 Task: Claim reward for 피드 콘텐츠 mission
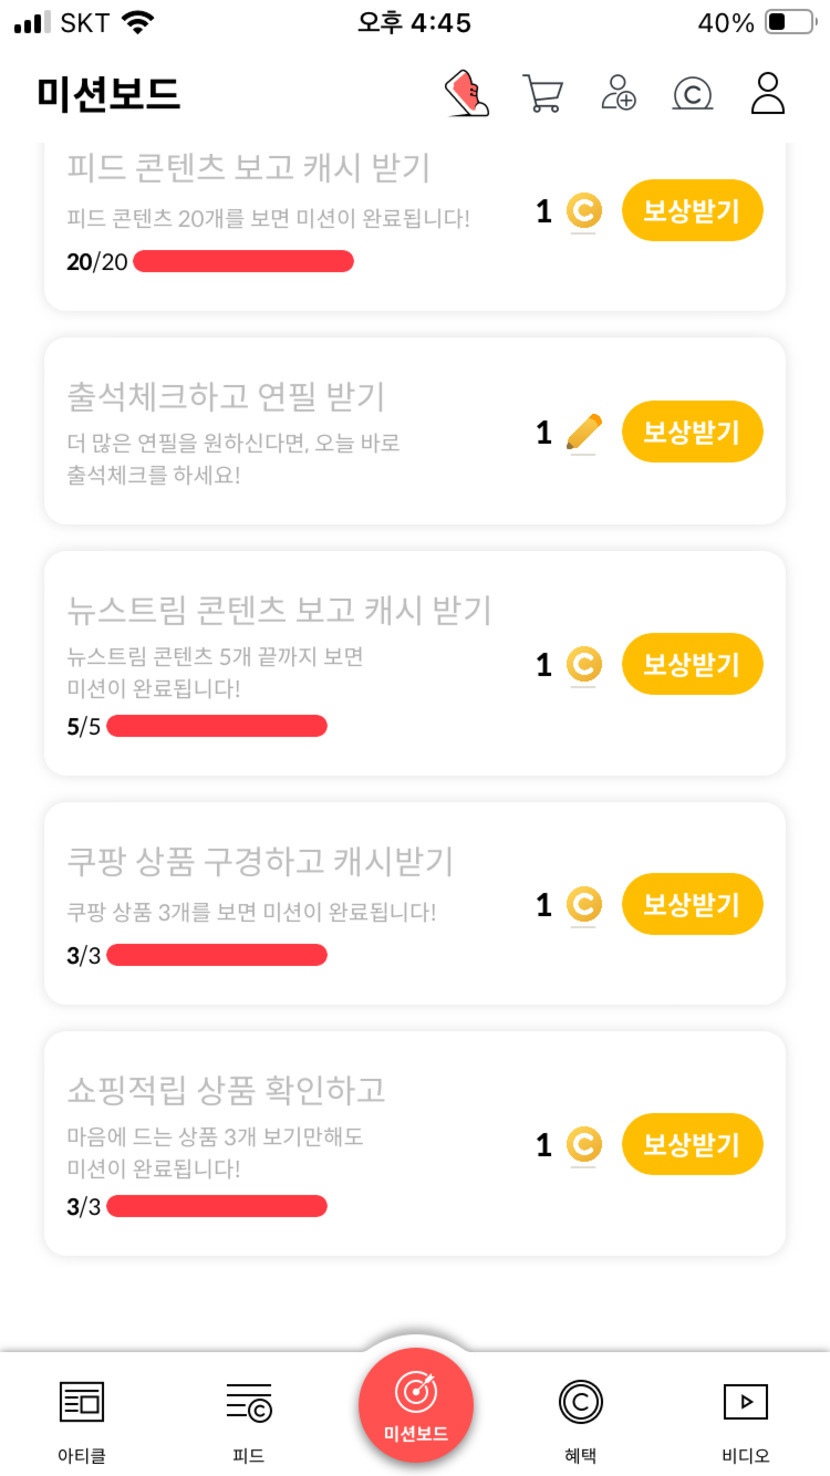click(x=692, y=211)
